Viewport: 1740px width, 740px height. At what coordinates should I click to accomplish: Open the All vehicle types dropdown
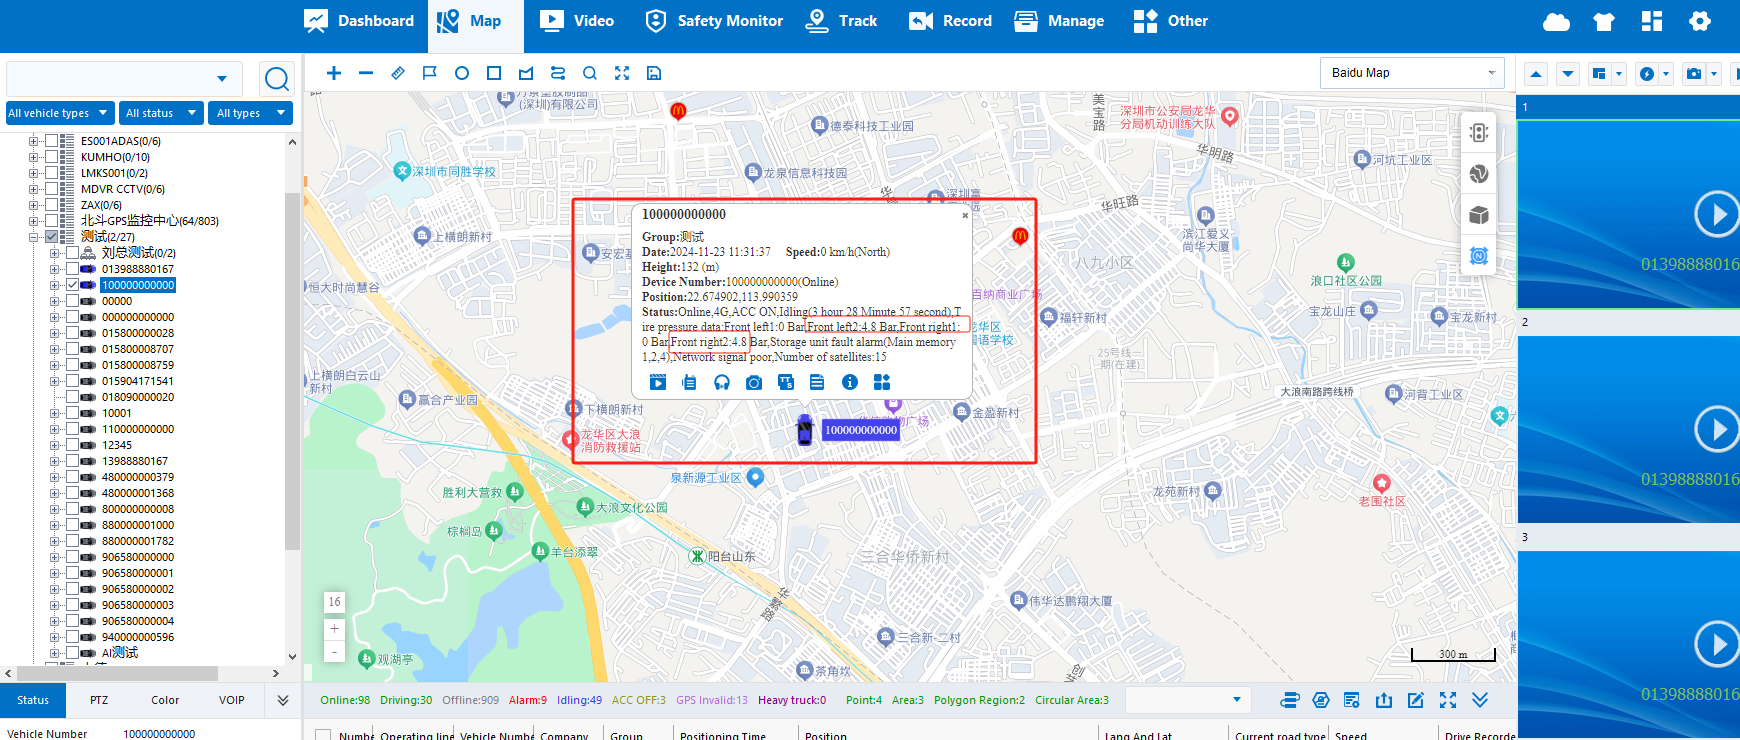coord(59,113)
